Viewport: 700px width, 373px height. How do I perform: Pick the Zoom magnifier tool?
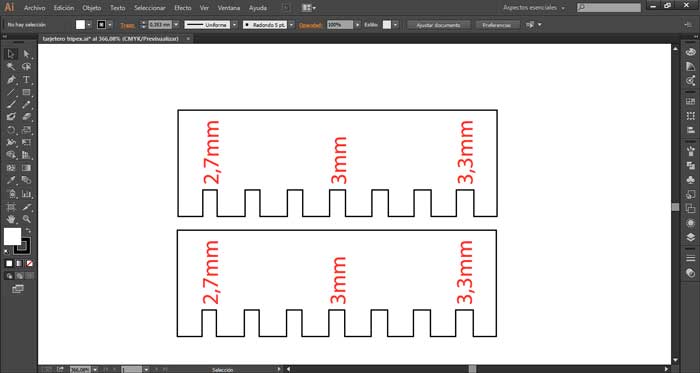(x=26, y=219)
